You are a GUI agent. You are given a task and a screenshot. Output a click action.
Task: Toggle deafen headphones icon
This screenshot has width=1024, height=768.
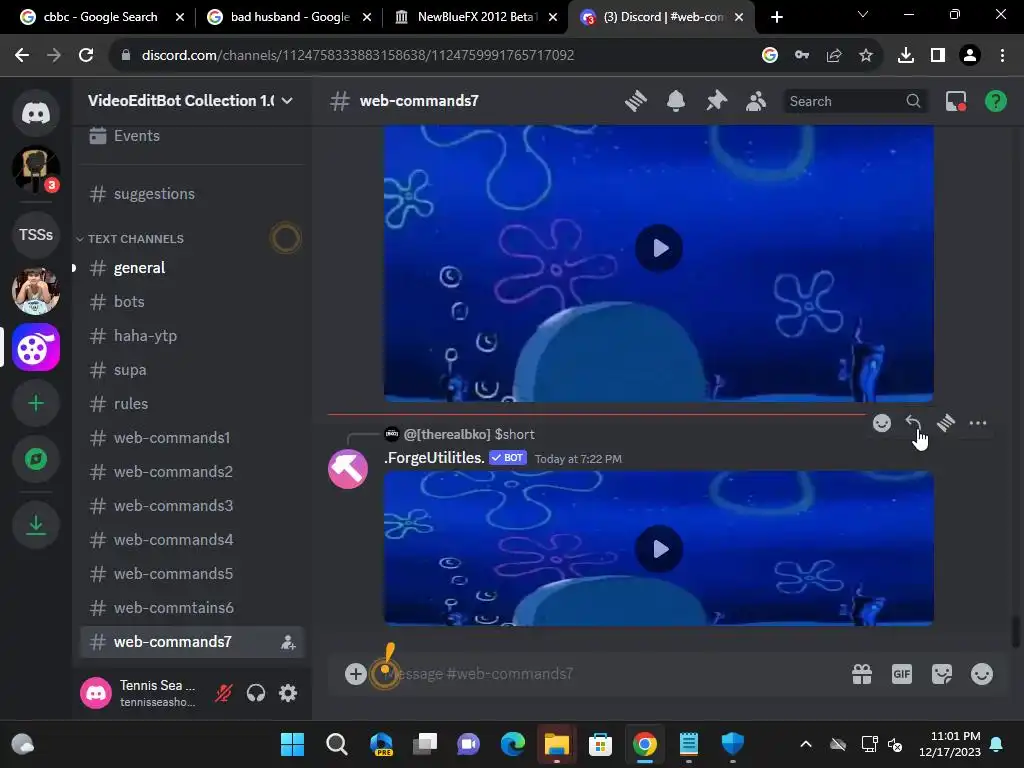tap(256, 693)
